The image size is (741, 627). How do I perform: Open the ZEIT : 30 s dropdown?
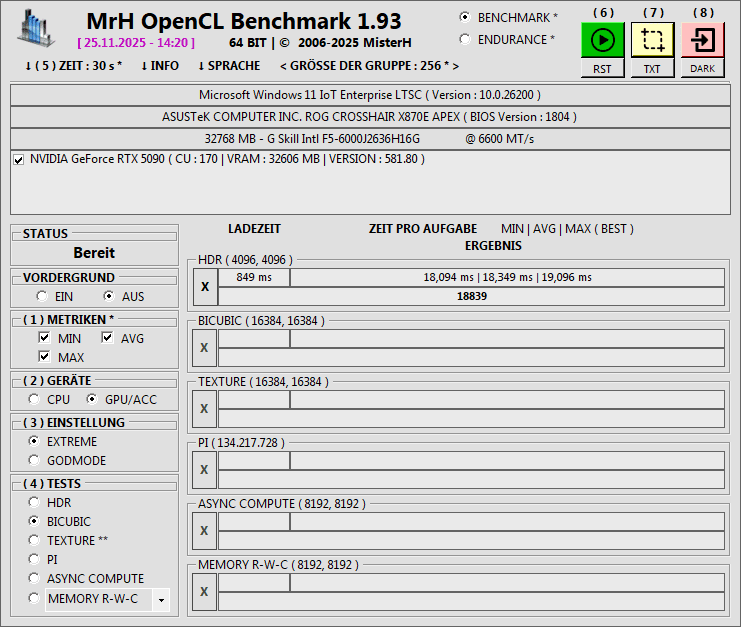click(x=73, y=66)
